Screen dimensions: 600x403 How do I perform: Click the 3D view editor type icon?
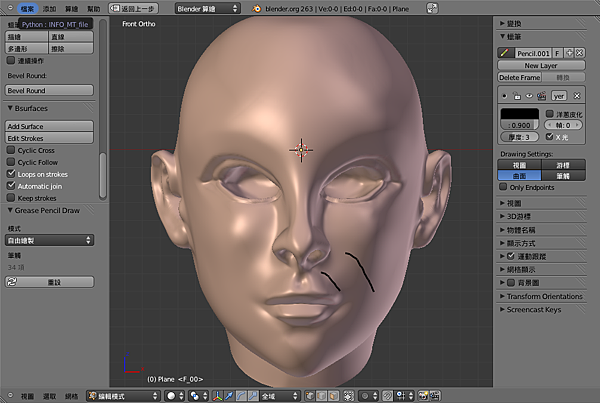pyautogui.click(x=8, y=396)
